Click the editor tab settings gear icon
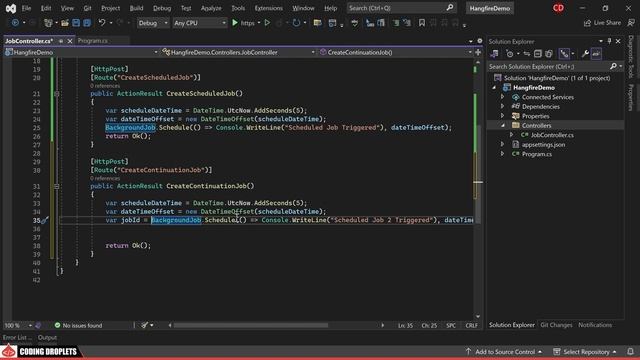 point(480,41)
